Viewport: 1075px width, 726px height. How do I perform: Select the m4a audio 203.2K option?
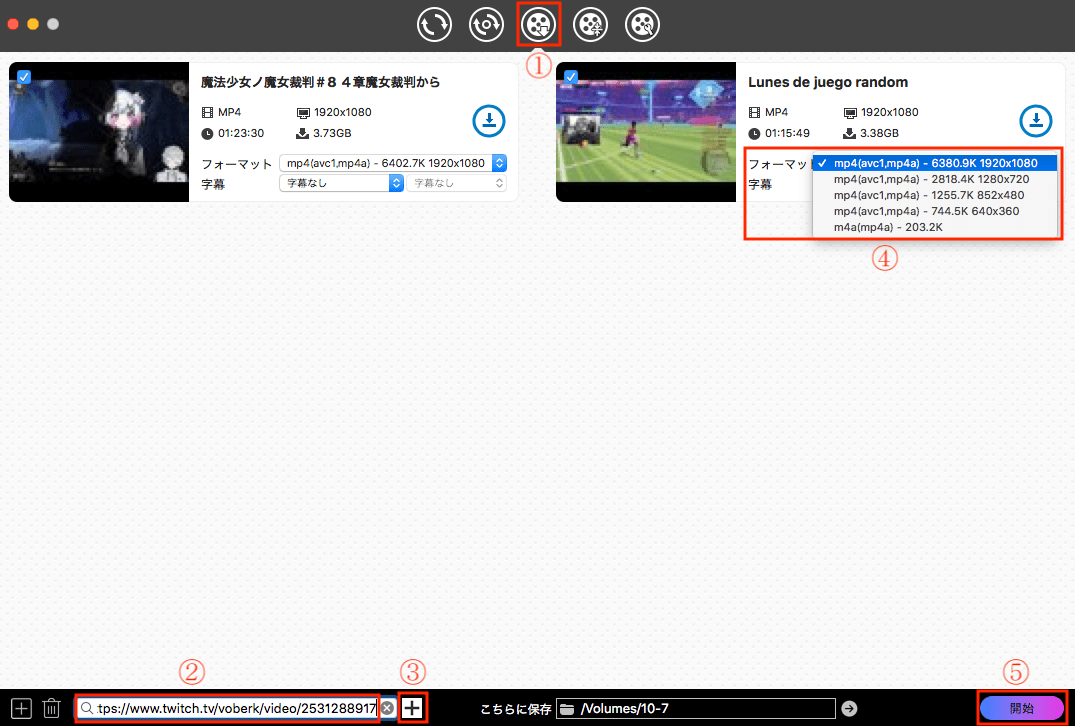coord(888,227)
